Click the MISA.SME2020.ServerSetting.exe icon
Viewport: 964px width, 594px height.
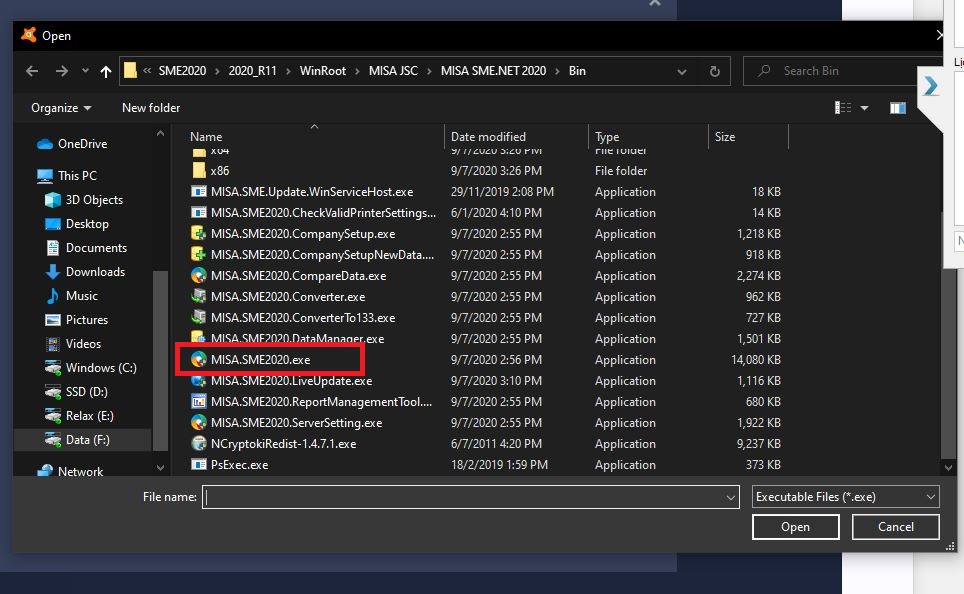(x=199, y=423)
